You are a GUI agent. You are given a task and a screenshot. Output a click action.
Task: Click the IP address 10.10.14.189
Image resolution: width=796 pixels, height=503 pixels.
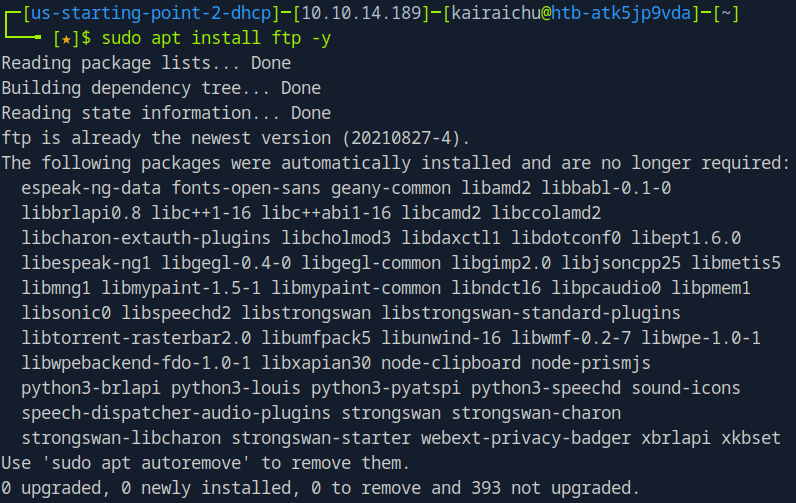[x=300, y=14]
